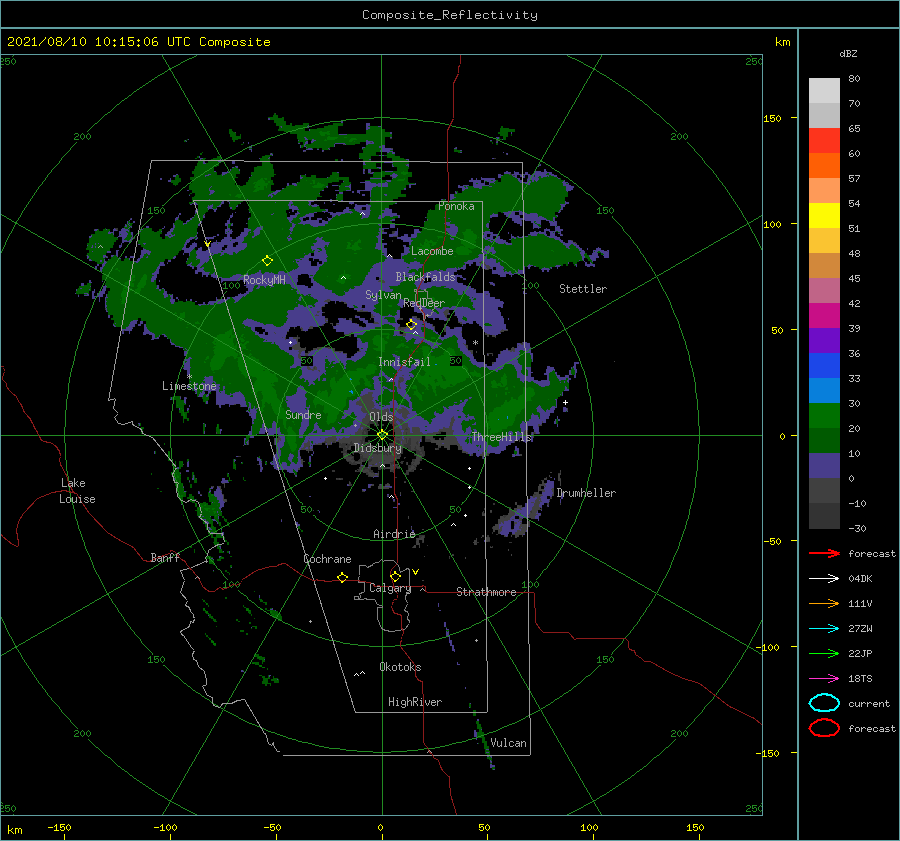Click the 27ZW legend text
Image resolution: width=900 pixels, height=841 pixels.
pyautogui.click(x=860, y=629)
